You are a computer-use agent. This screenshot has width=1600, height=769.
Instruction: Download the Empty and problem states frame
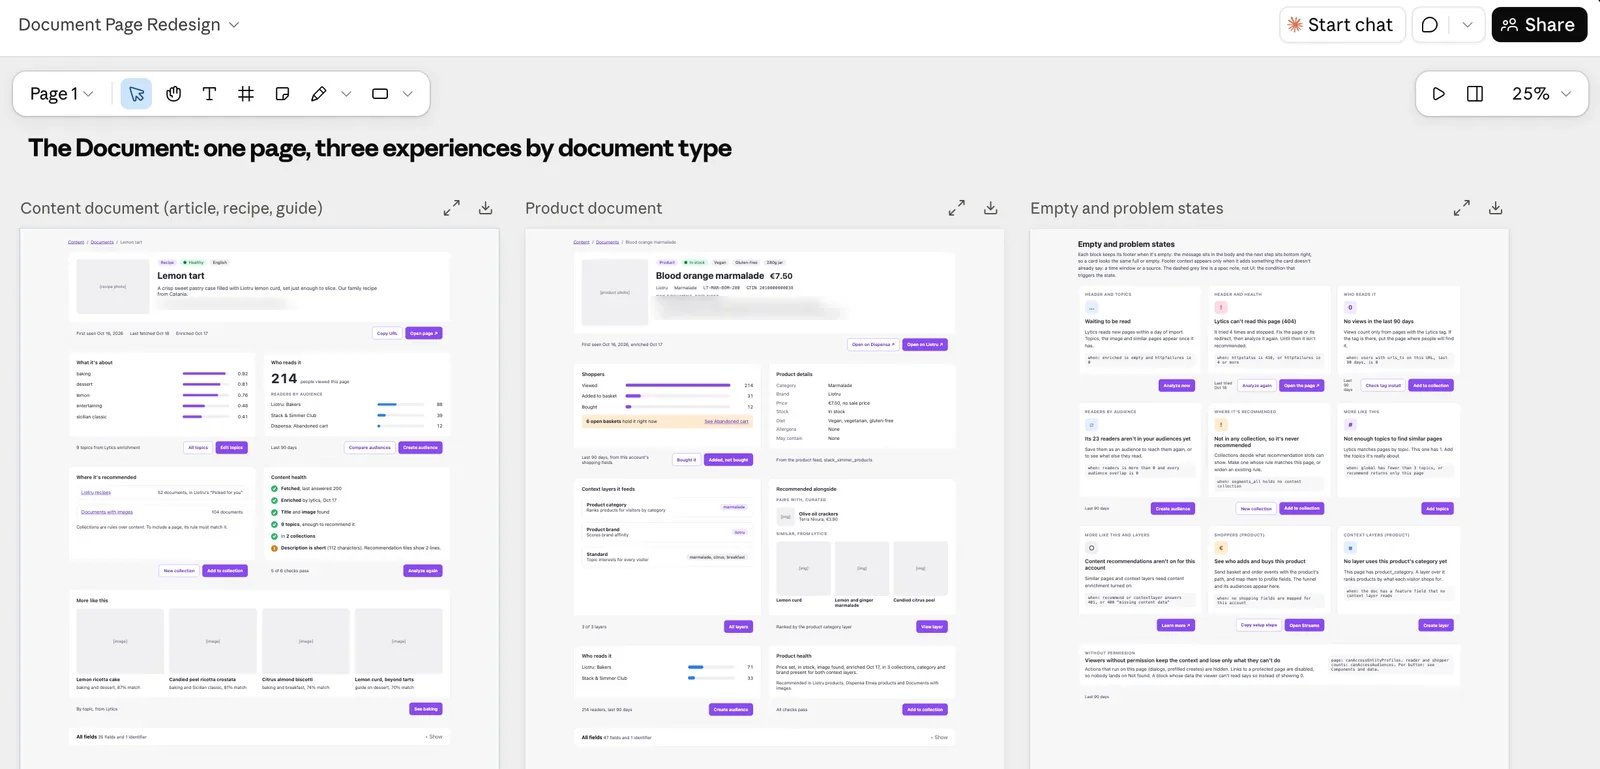(1496, 208)
